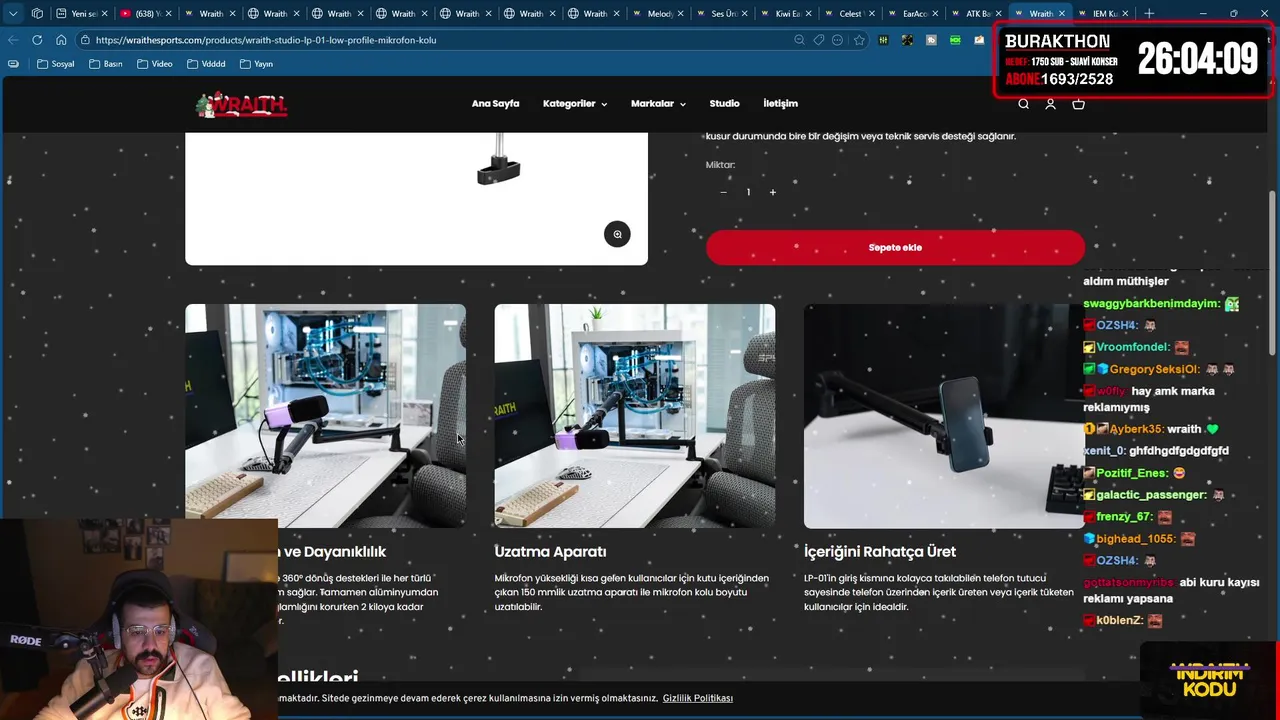Image resolution: width=1280 pixels, height=720 pixels.
Task: Open the shopping cart icon
Action: tap(1078, 104)
